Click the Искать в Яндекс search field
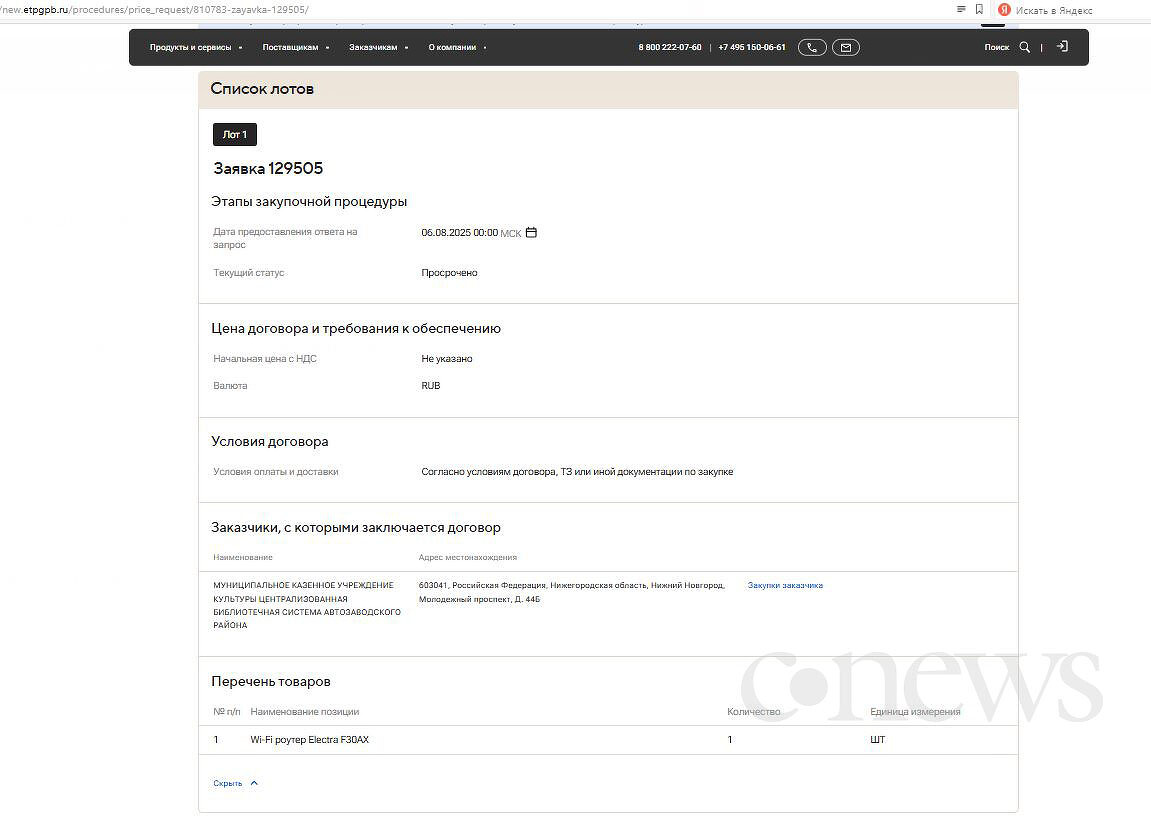 point(1070,10)
